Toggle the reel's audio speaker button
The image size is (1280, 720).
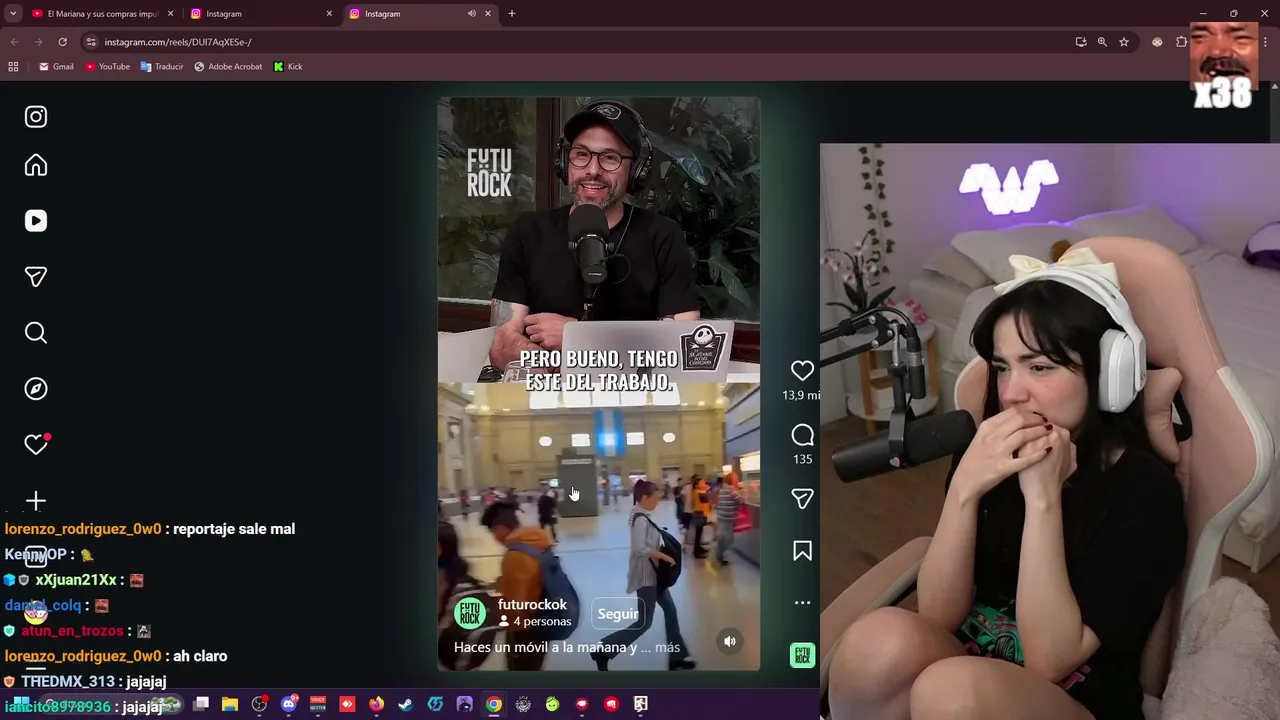730,642
